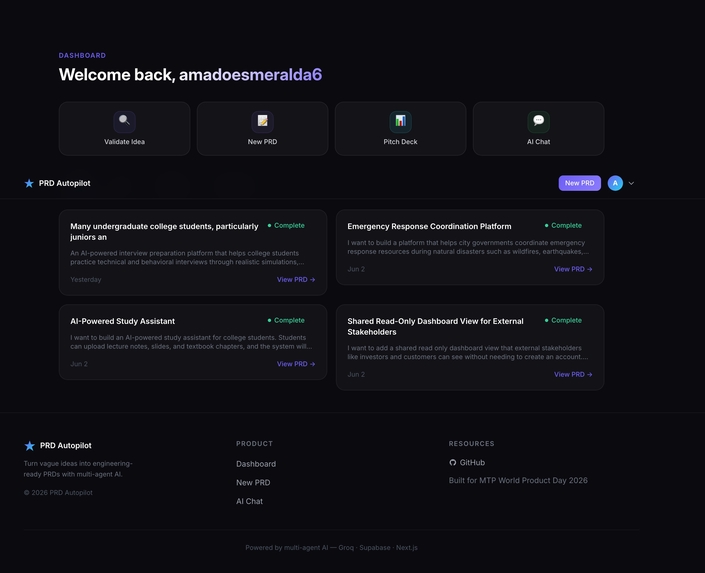Click the blue star logo in header
Screen dimensions: 705x573
29,183
